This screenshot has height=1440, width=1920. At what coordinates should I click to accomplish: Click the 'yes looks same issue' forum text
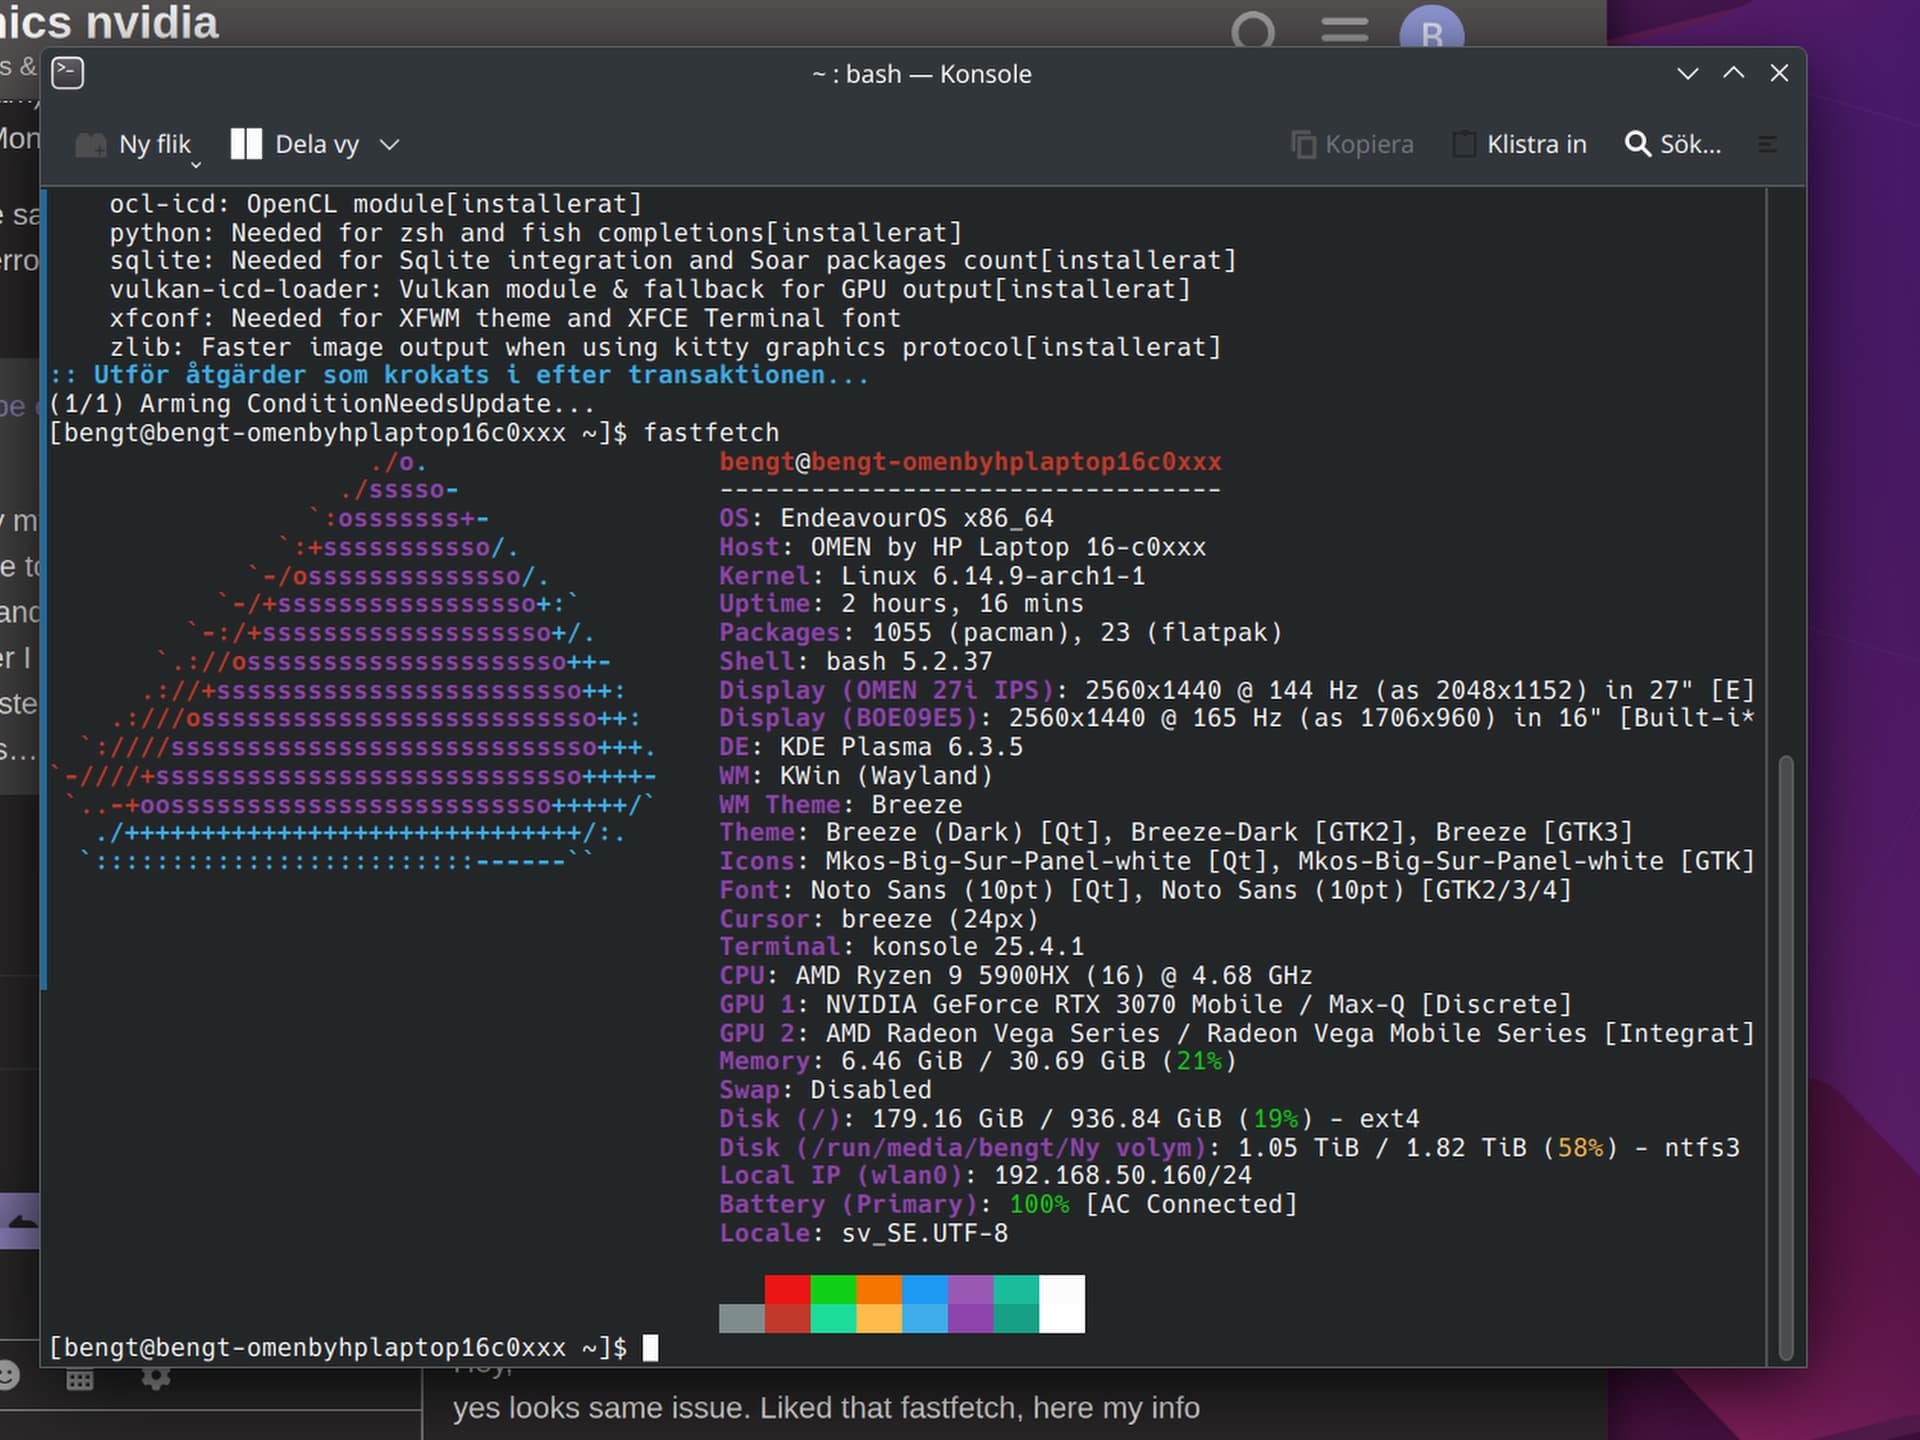pos(825,1408)
